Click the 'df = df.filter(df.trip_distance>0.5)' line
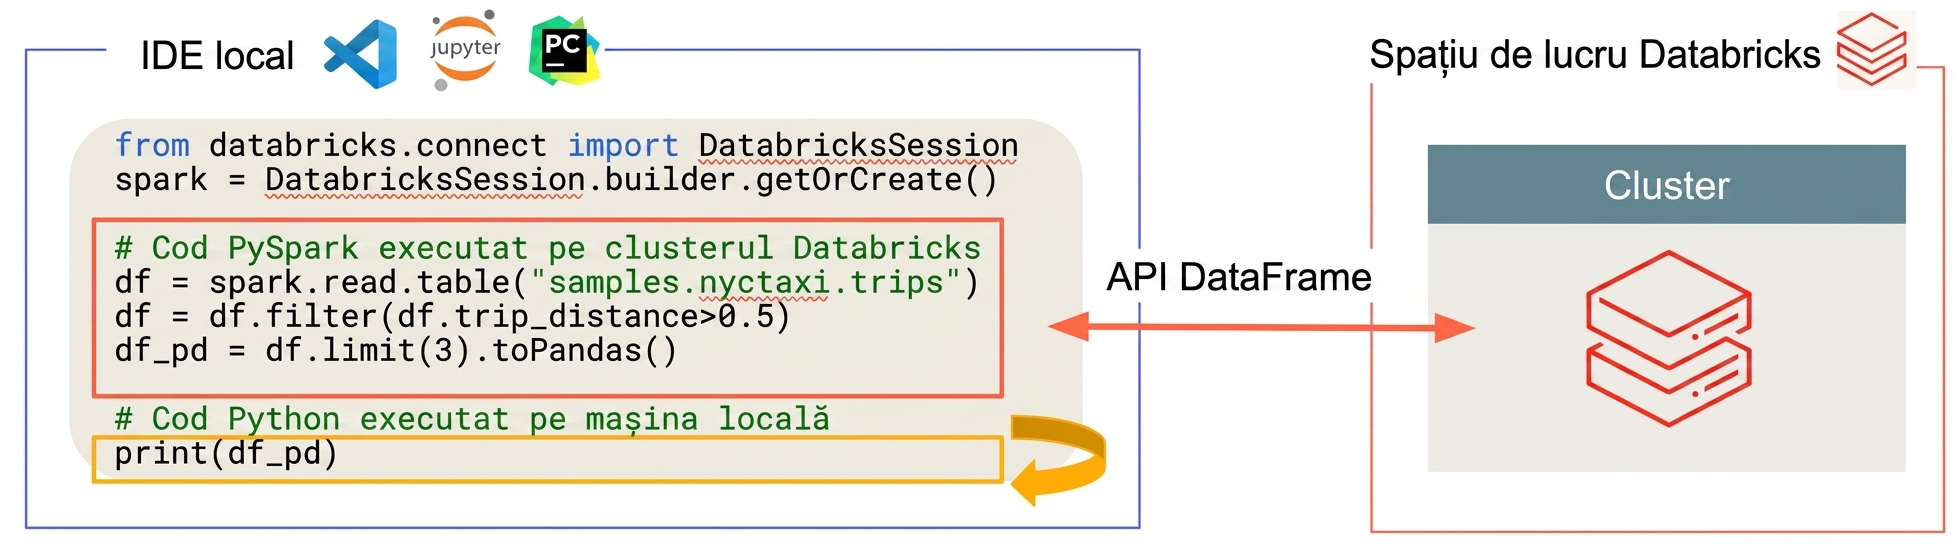The width and height of the screenshot is (1955, 544). point(452,316)
